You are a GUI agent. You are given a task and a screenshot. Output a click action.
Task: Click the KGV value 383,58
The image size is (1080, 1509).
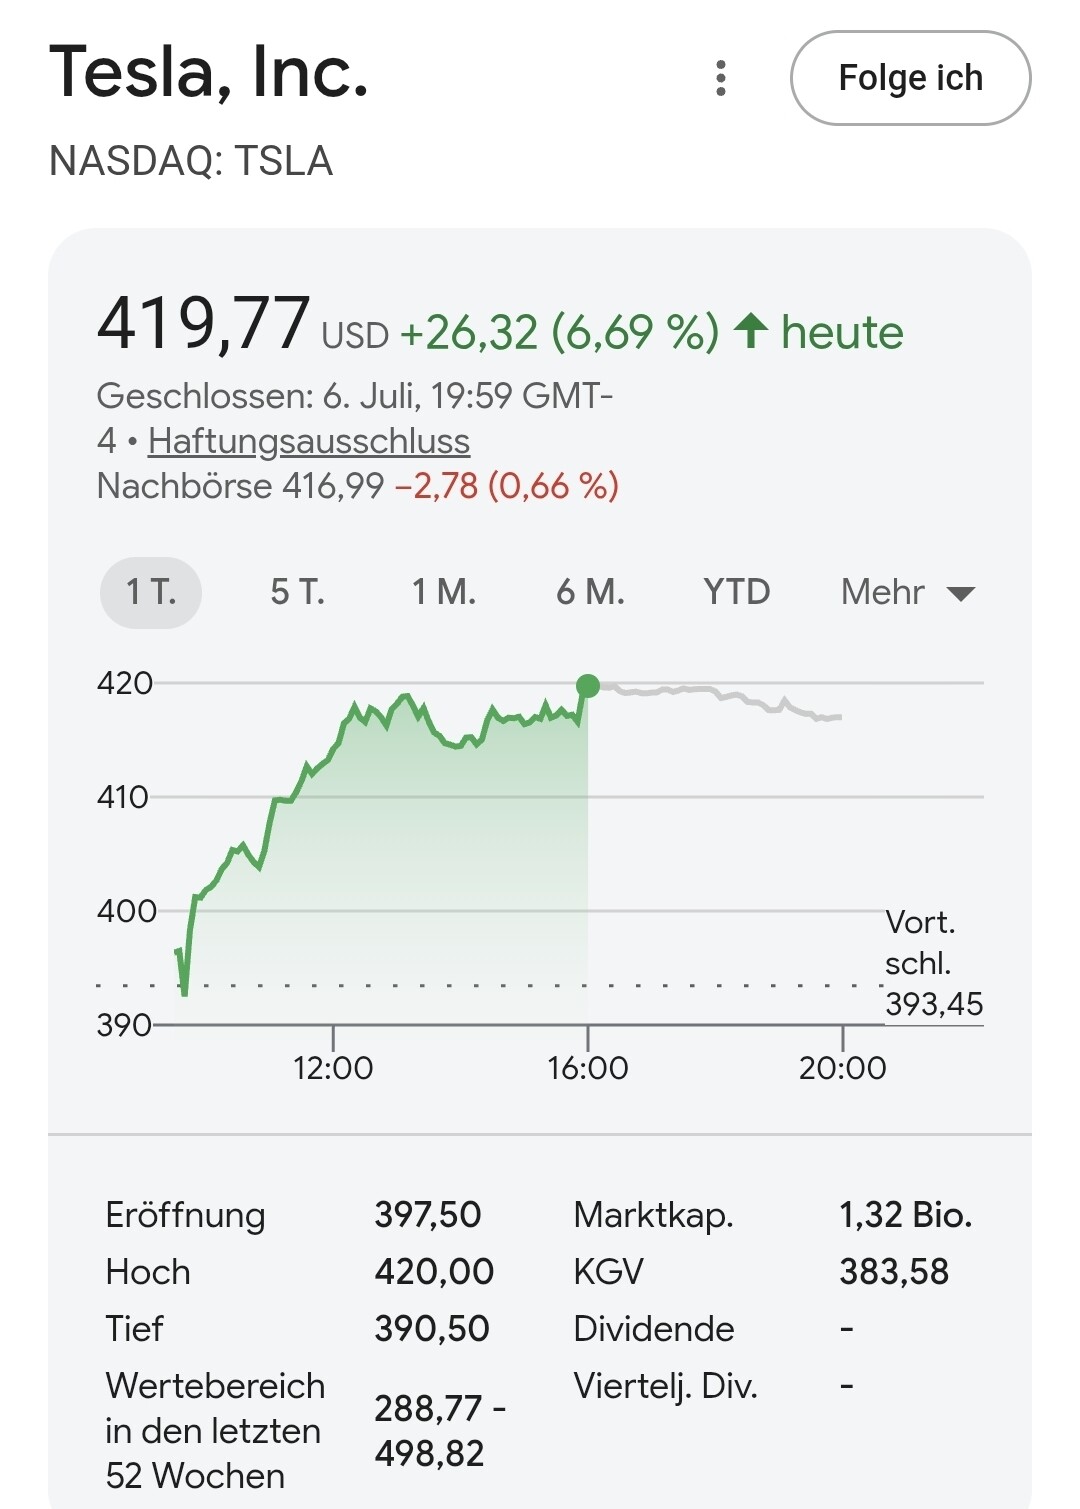[x=894, y=1272]
